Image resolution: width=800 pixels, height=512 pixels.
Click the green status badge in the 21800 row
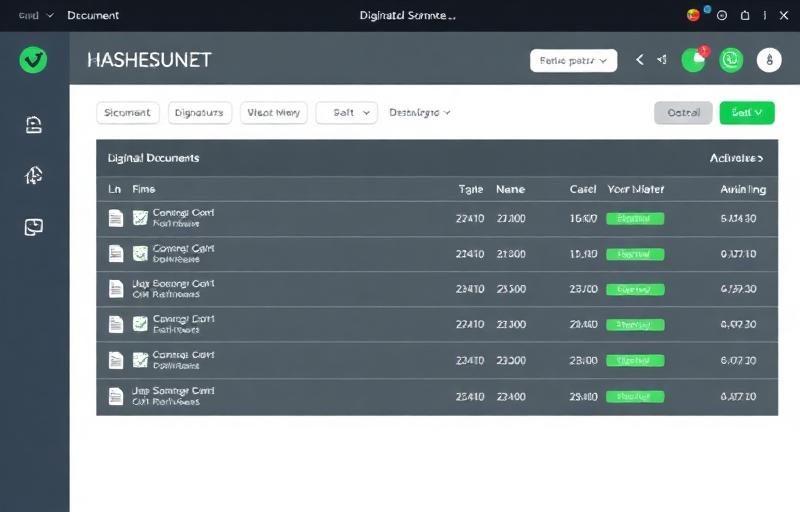click(635, 254)
